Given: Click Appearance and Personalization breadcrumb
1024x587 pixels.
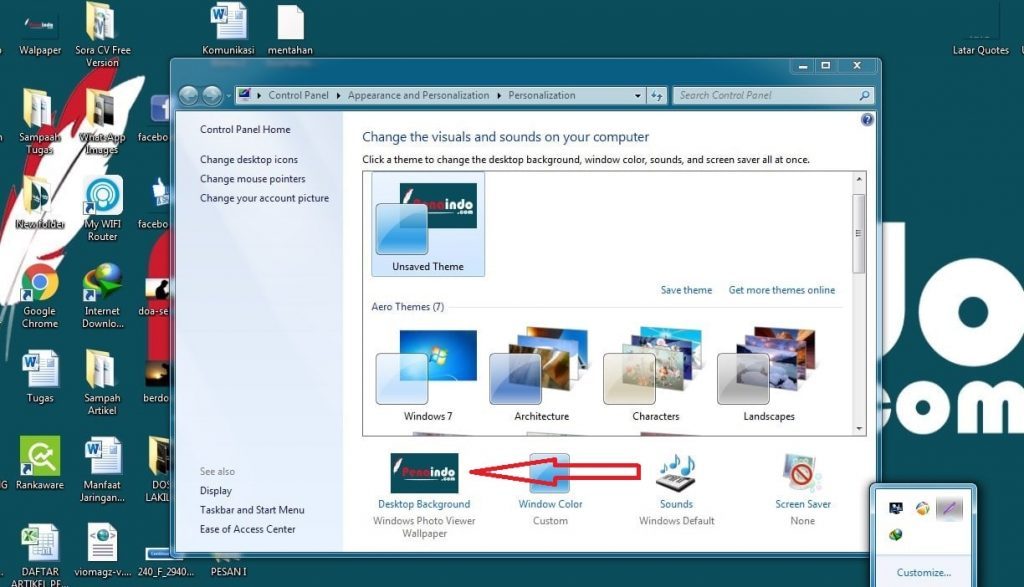Looking at the screenshot, I should [419, 95].
